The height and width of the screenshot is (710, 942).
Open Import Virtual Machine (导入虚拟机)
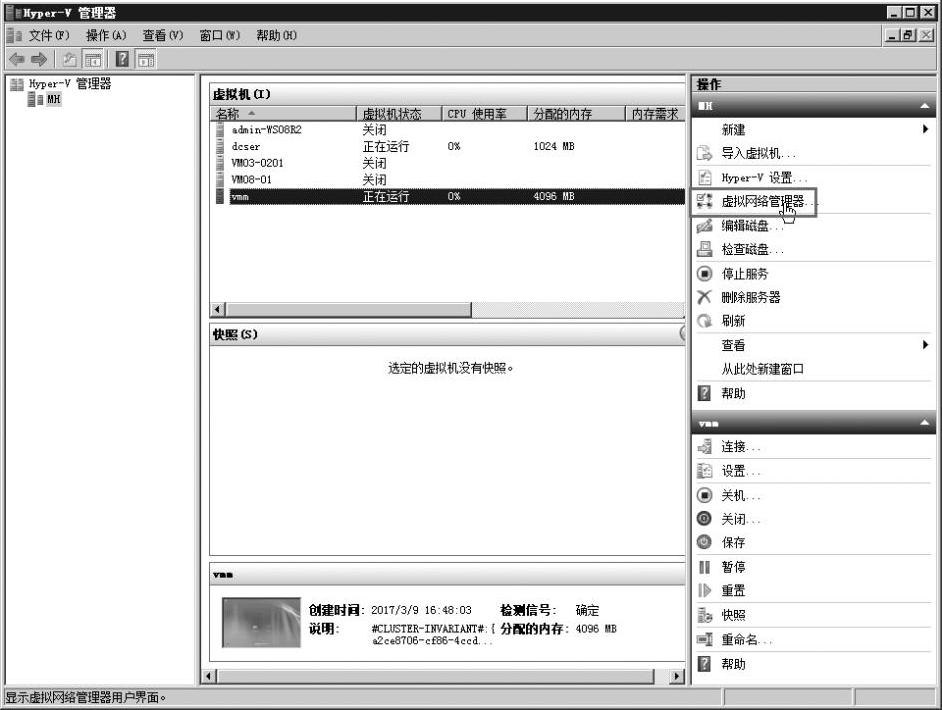coord(758,153)
